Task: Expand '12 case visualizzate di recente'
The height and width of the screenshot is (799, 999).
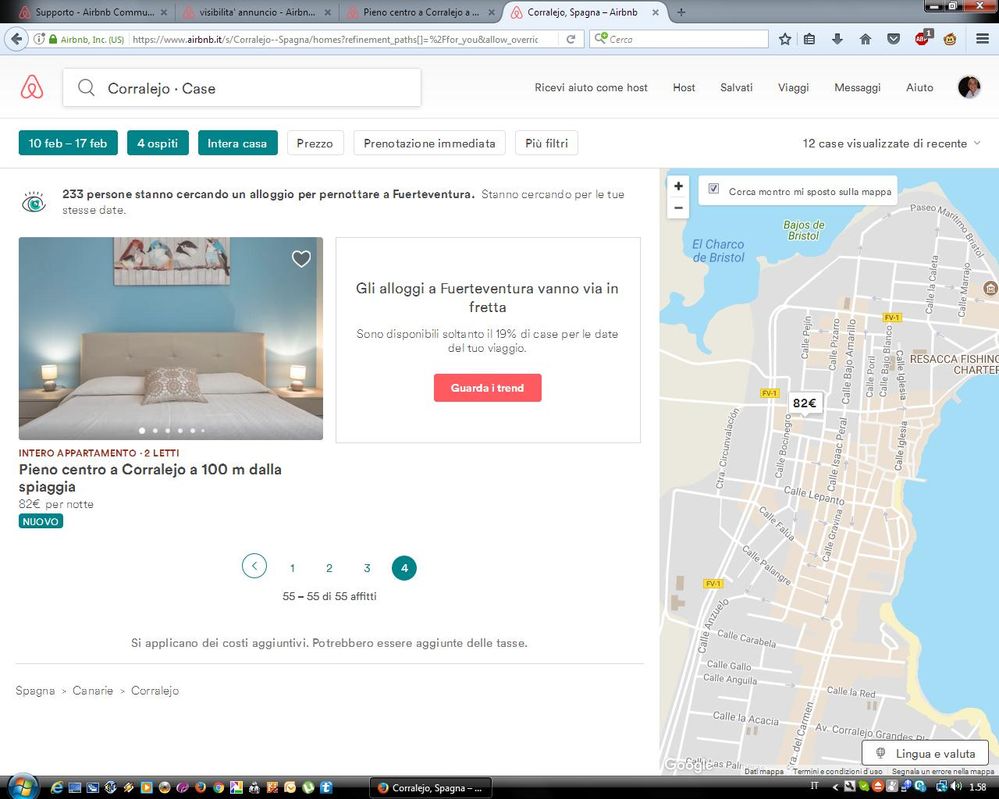Action: 891,143
